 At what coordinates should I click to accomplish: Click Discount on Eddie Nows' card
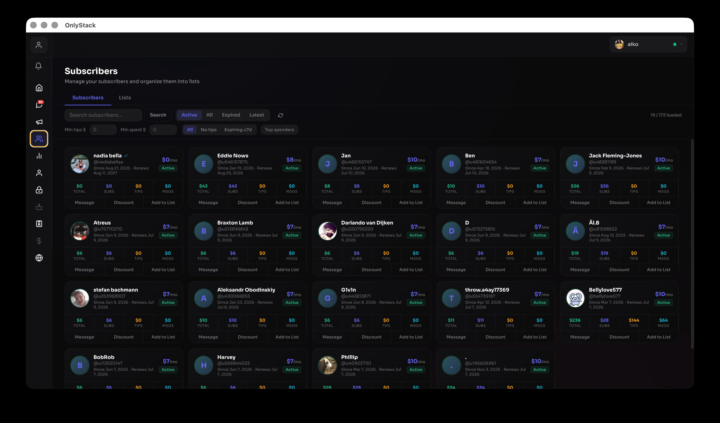tap(248, 203)
